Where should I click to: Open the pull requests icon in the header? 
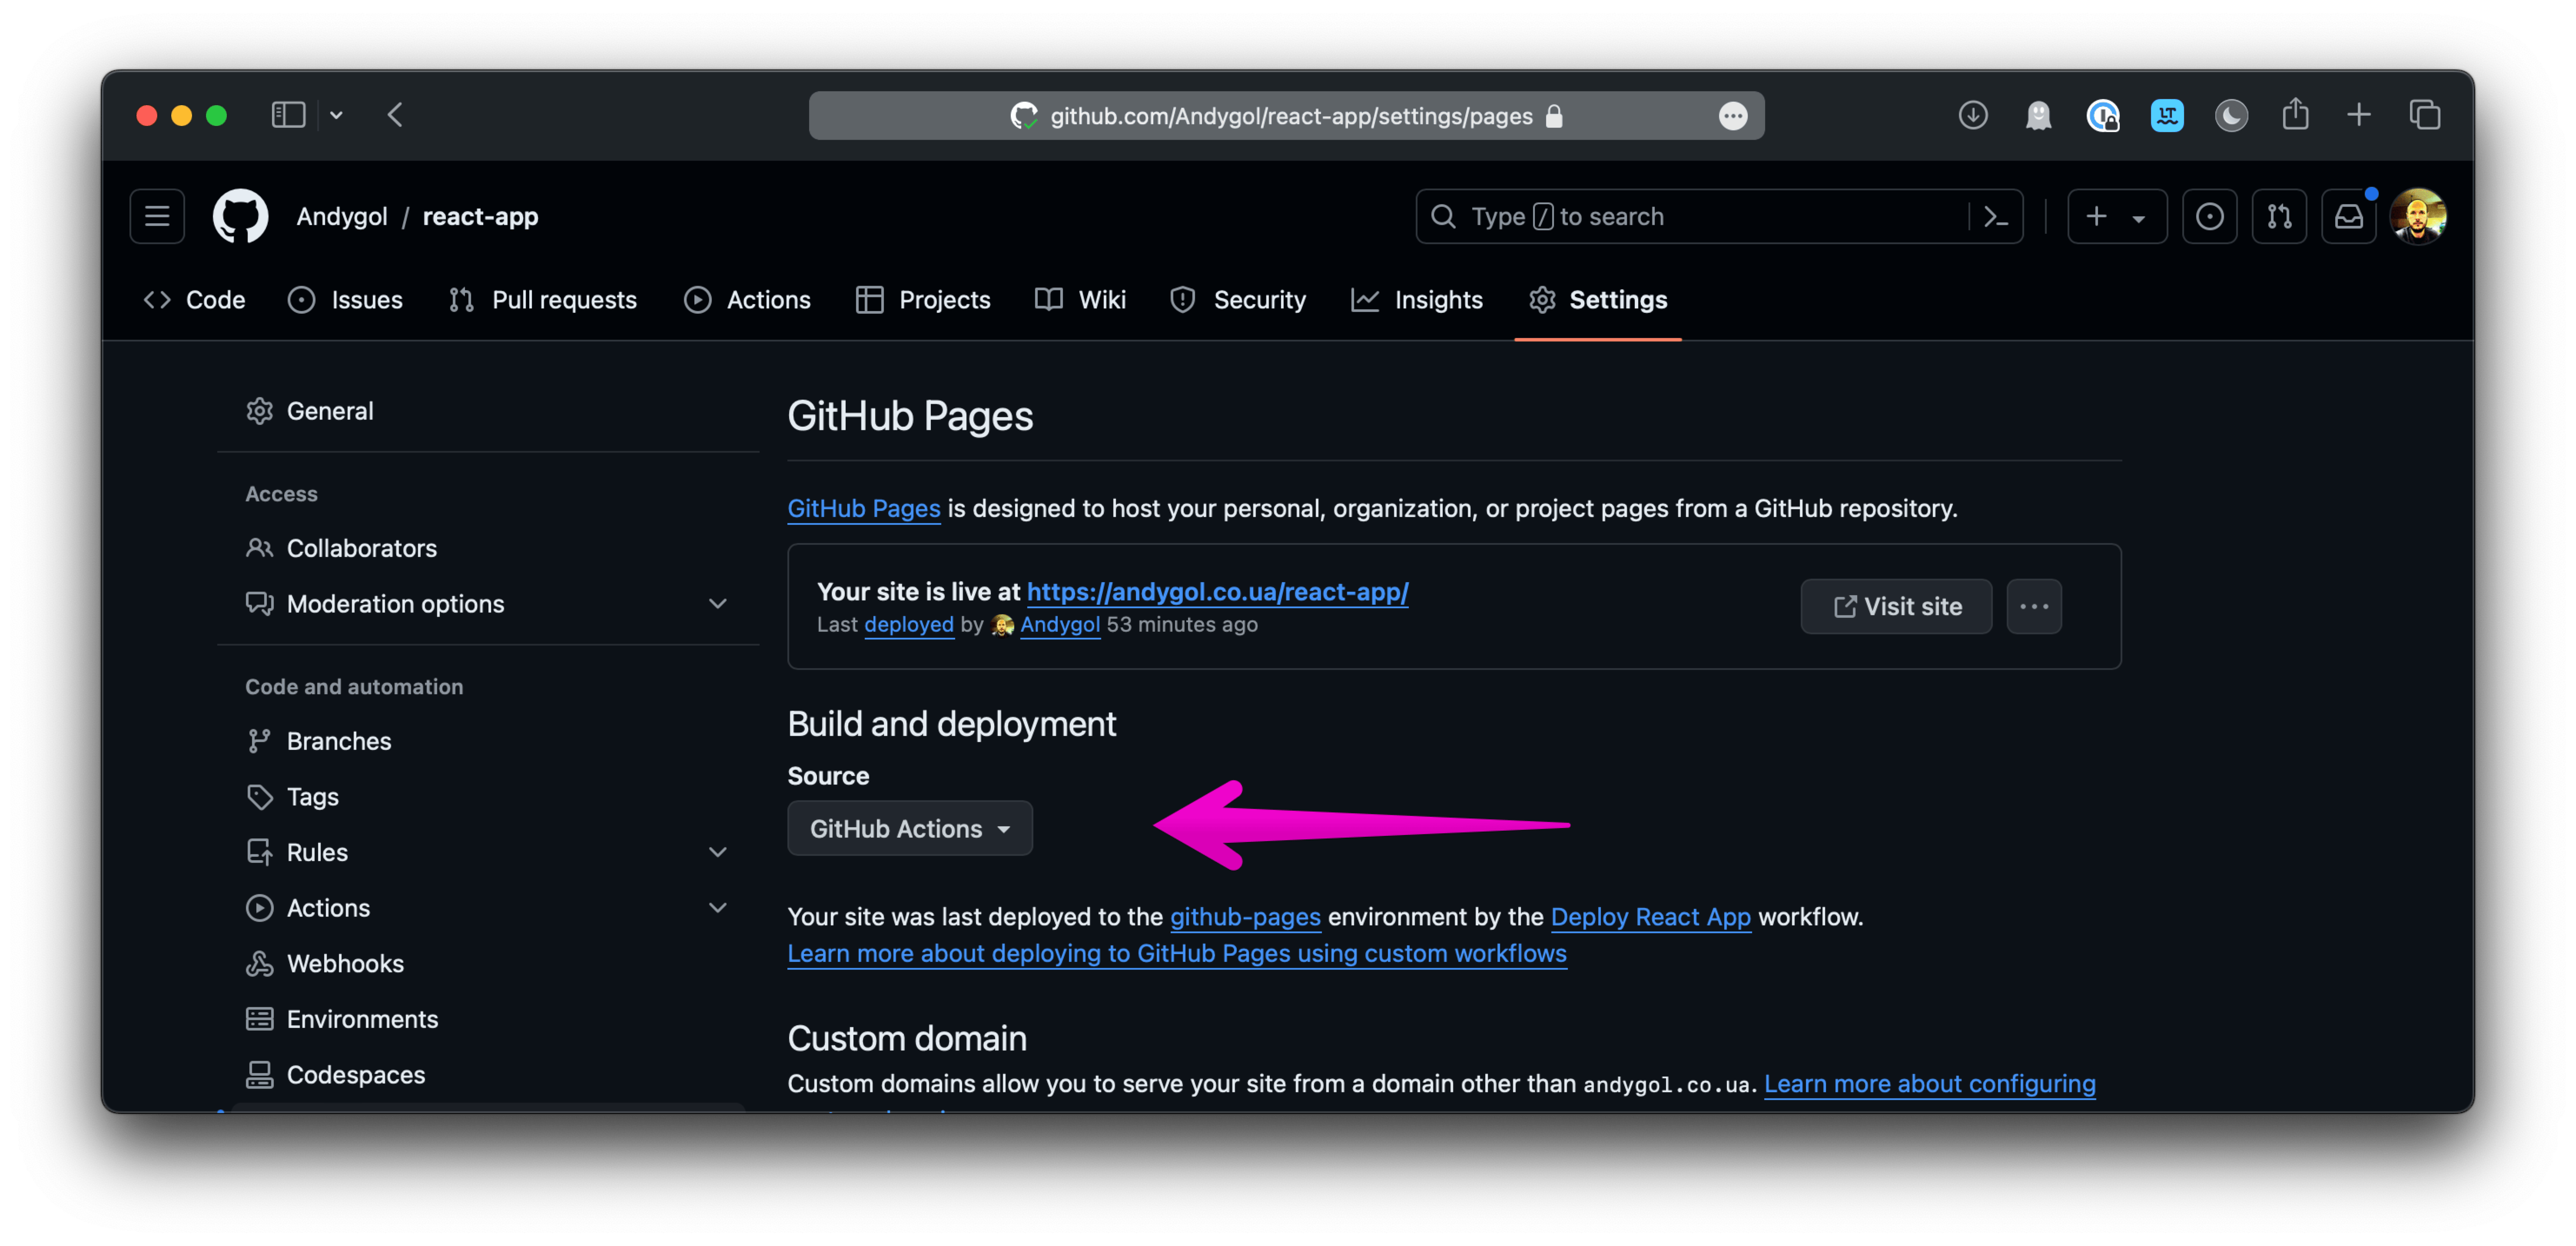pos(2280,216)
